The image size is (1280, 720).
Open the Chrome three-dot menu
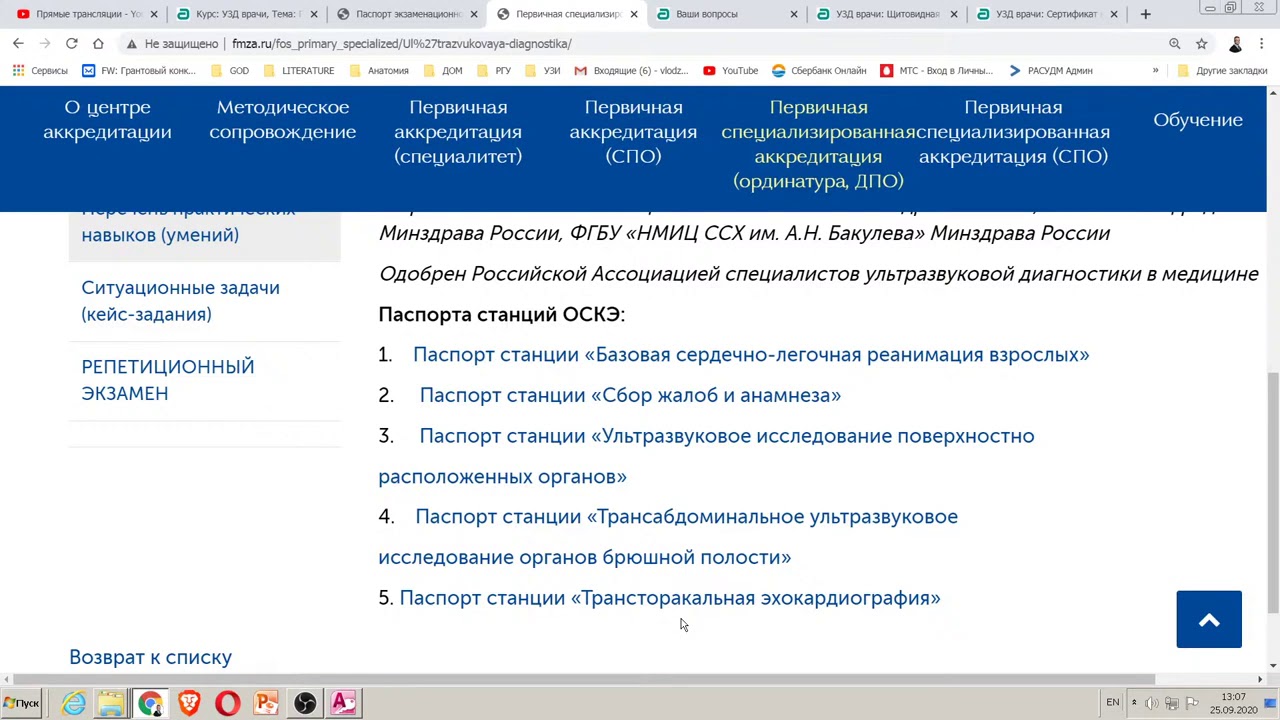pos(1262,43)
